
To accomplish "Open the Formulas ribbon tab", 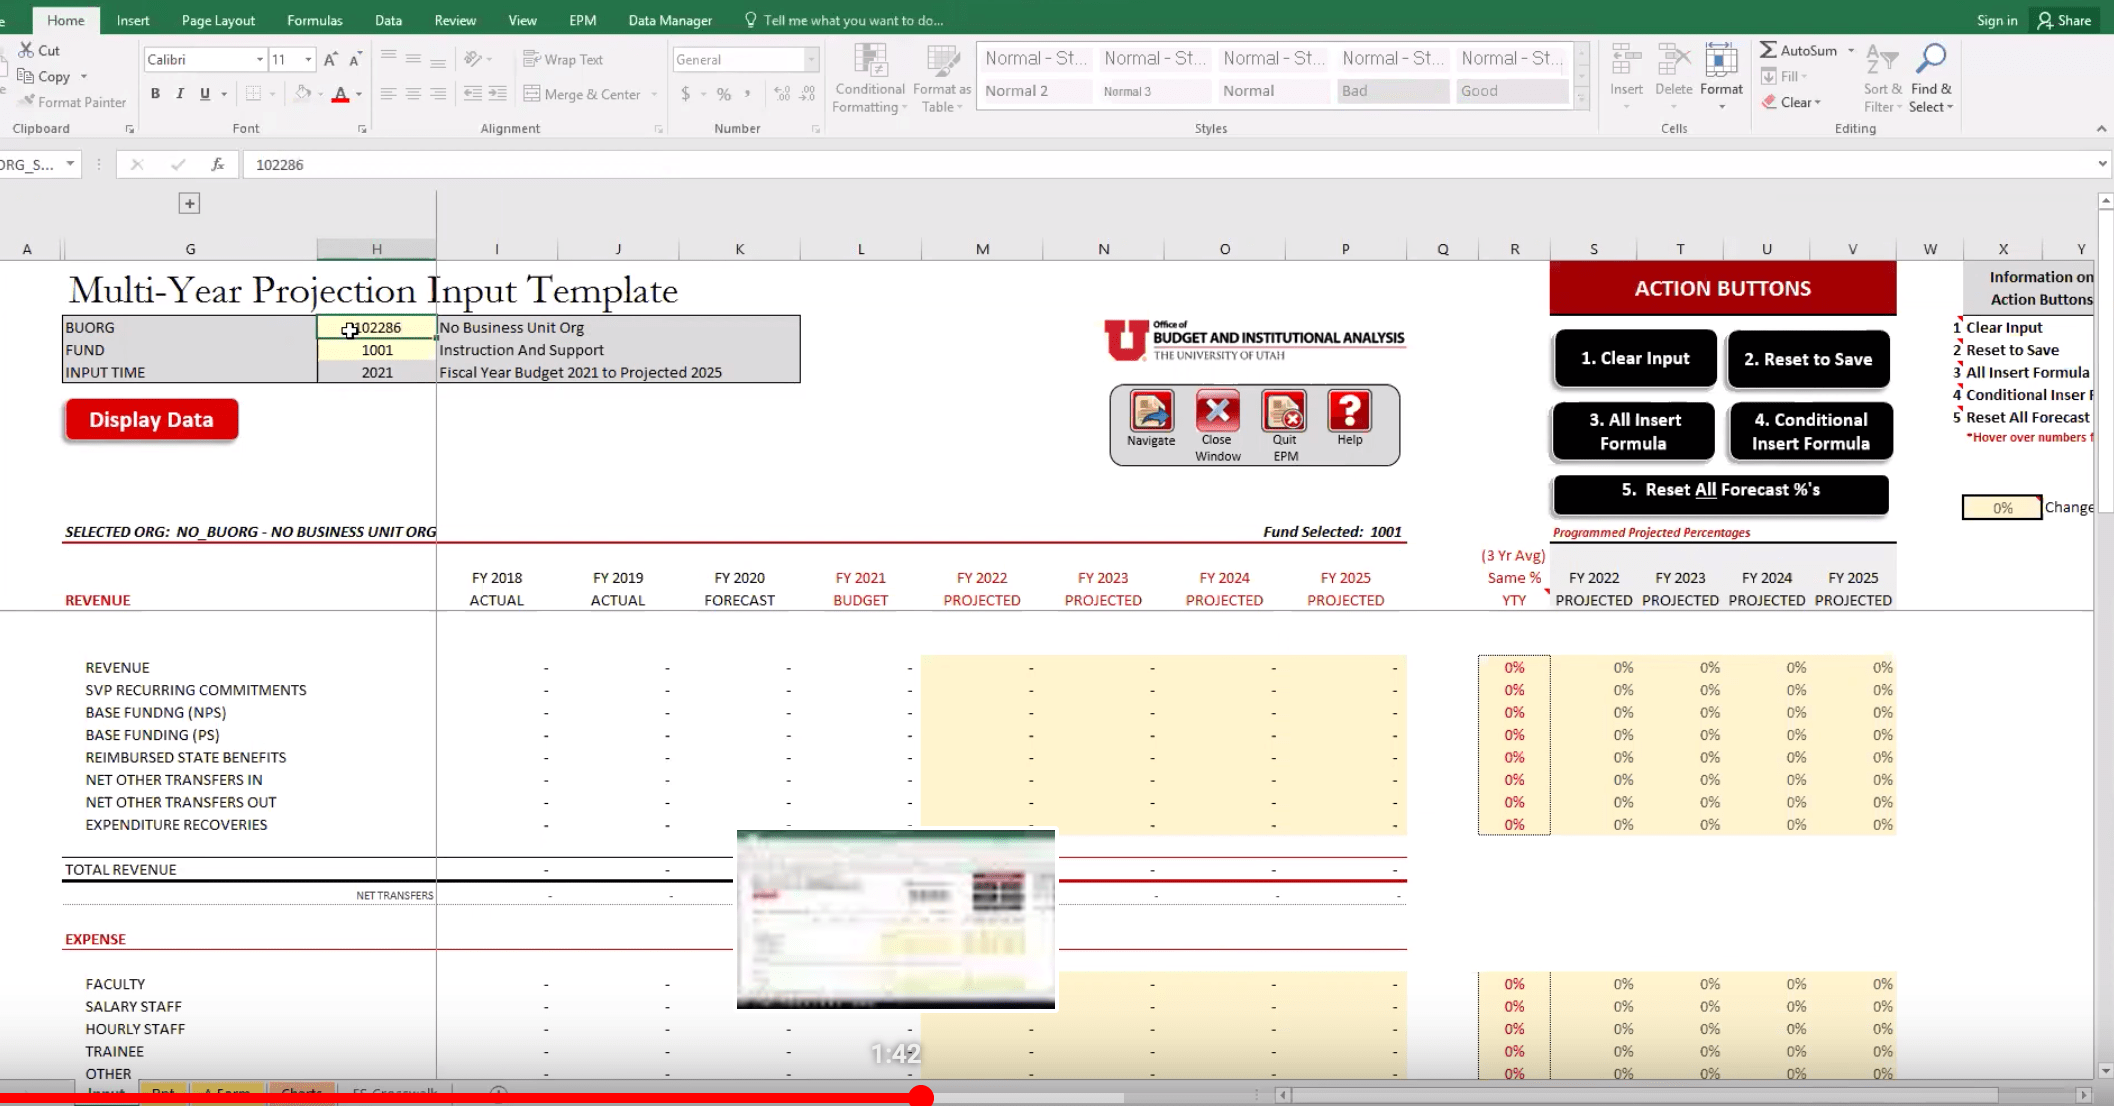I will pos(314,20).
